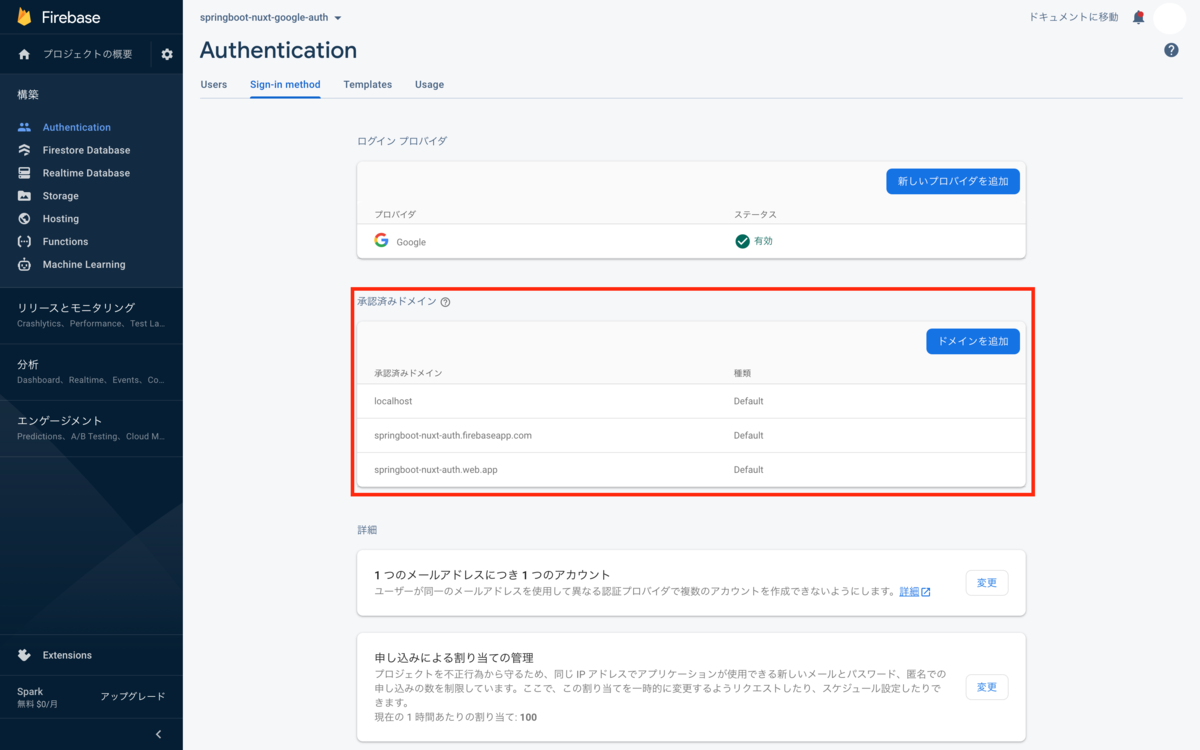
Task: Click the Spark plan label
Action: (x=30, y=691)
